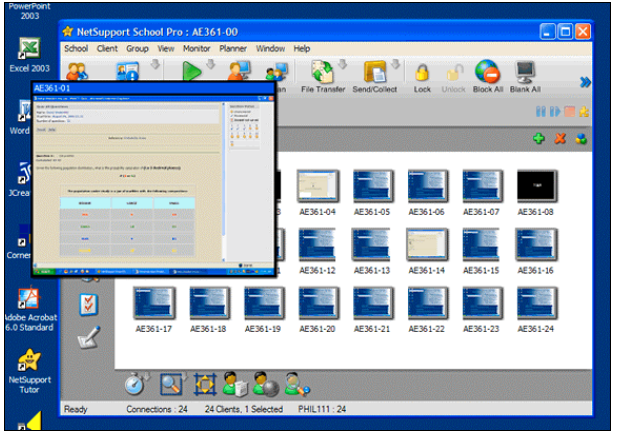Click the red X remove icon
Image resolution: width=620 pixels, height=439 pixels.
[560, 139]
